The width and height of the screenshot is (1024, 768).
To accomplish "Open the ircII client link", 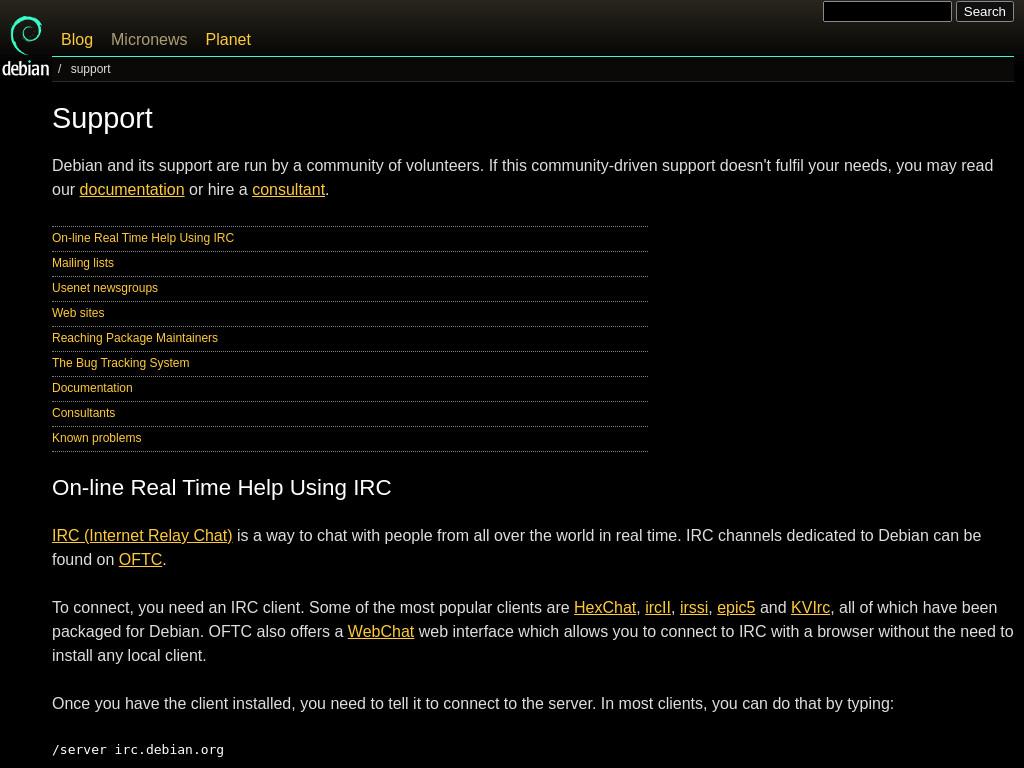I will click(x=658, y=607).
